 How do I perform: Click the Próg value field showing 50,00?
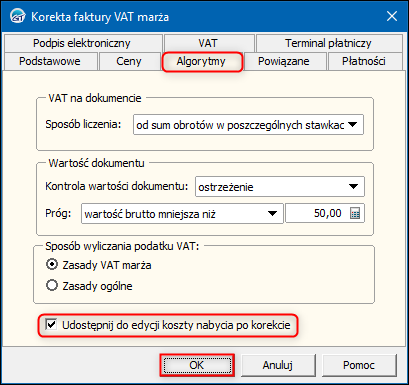(x=317, y=213)
